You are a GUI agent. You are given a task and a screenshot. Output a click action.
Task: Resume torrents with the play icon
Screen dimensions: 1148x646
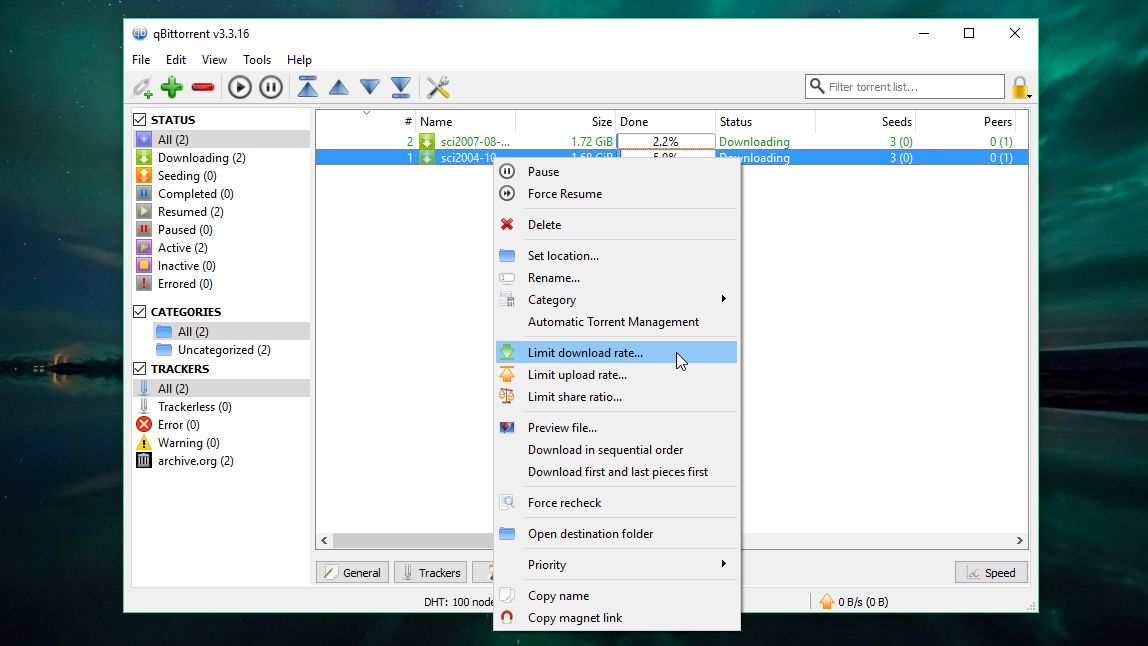(239, 87)
